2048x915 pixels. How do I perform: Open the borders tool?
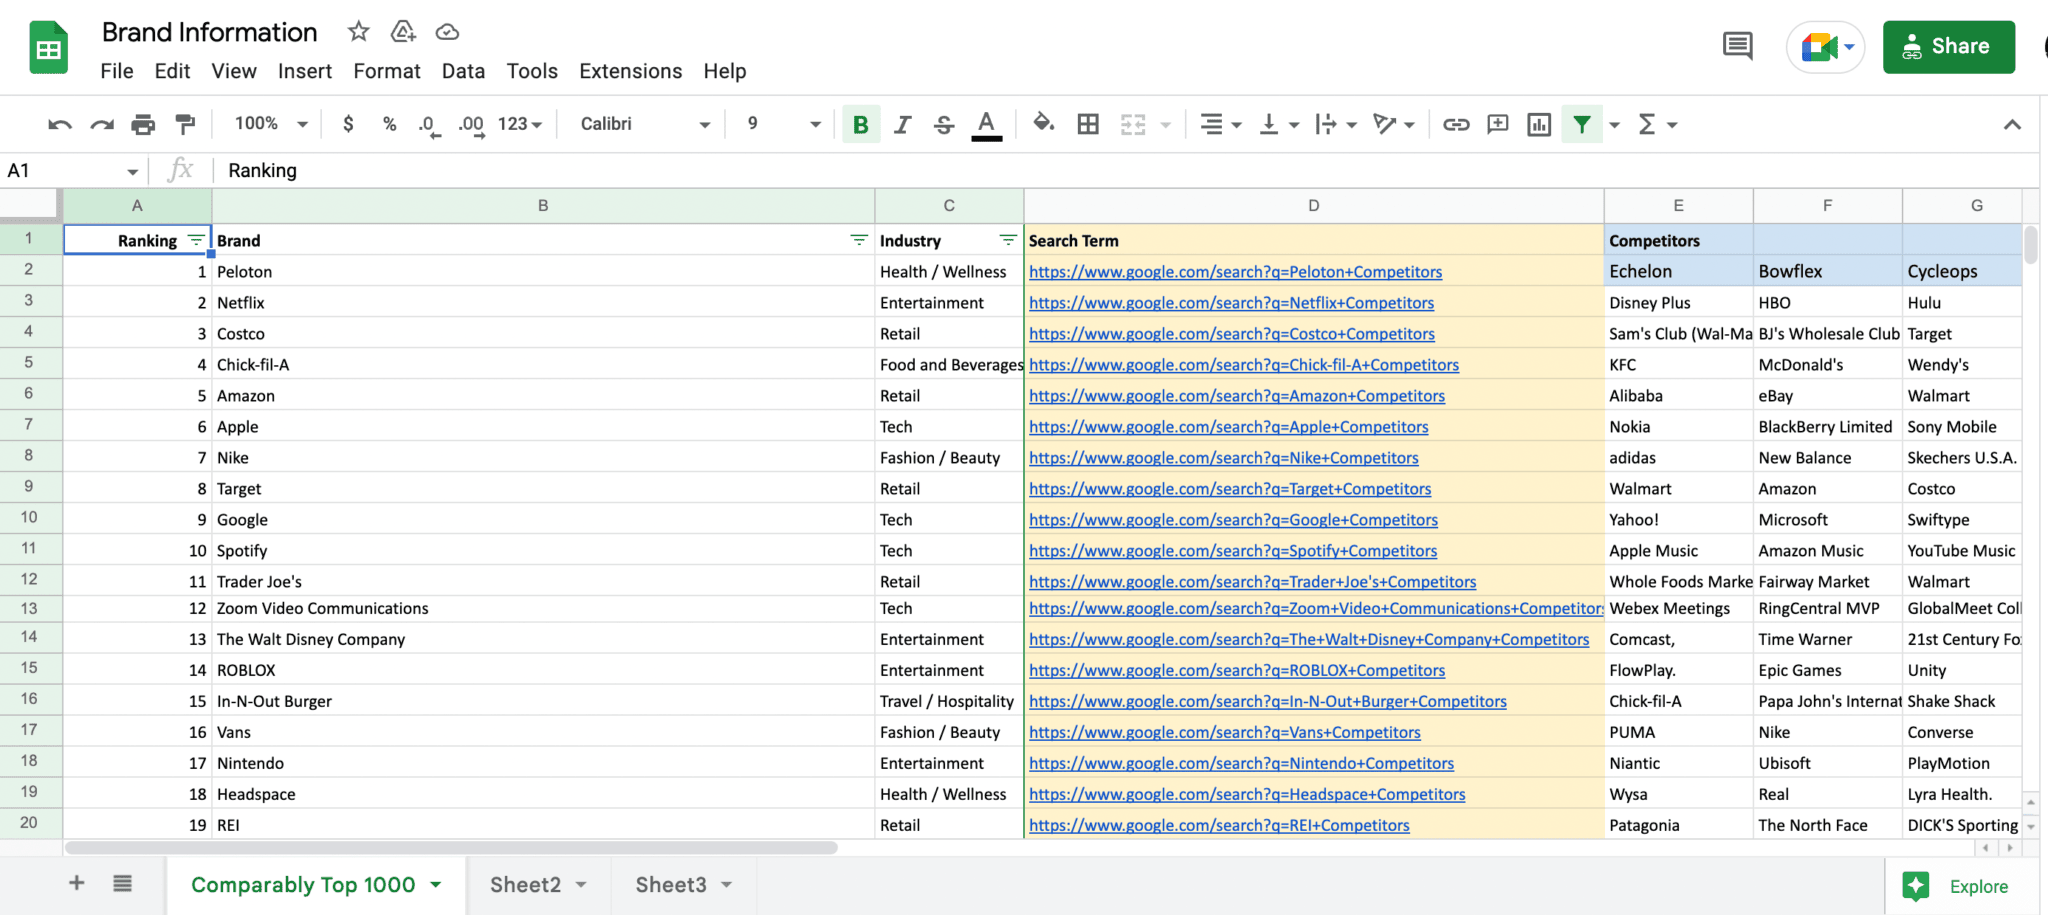tap(1088, 124)
